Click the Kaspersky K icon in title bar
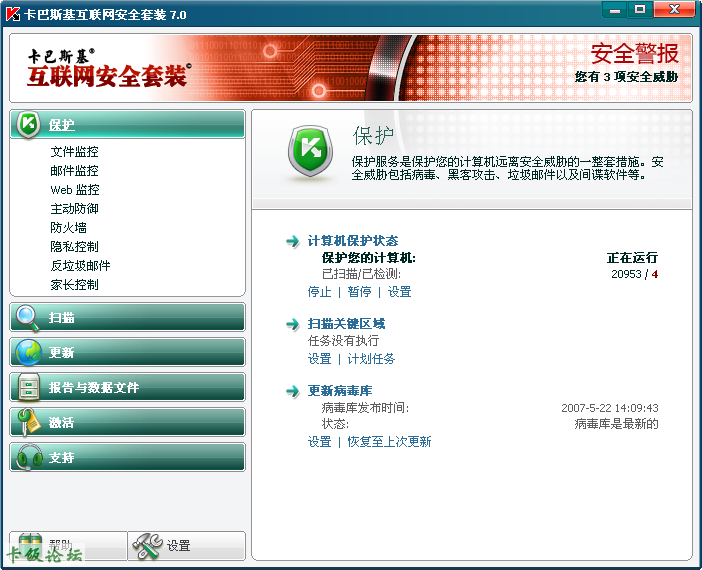The width and height of the screenshot is (702, 570). (x=13, y=14)
